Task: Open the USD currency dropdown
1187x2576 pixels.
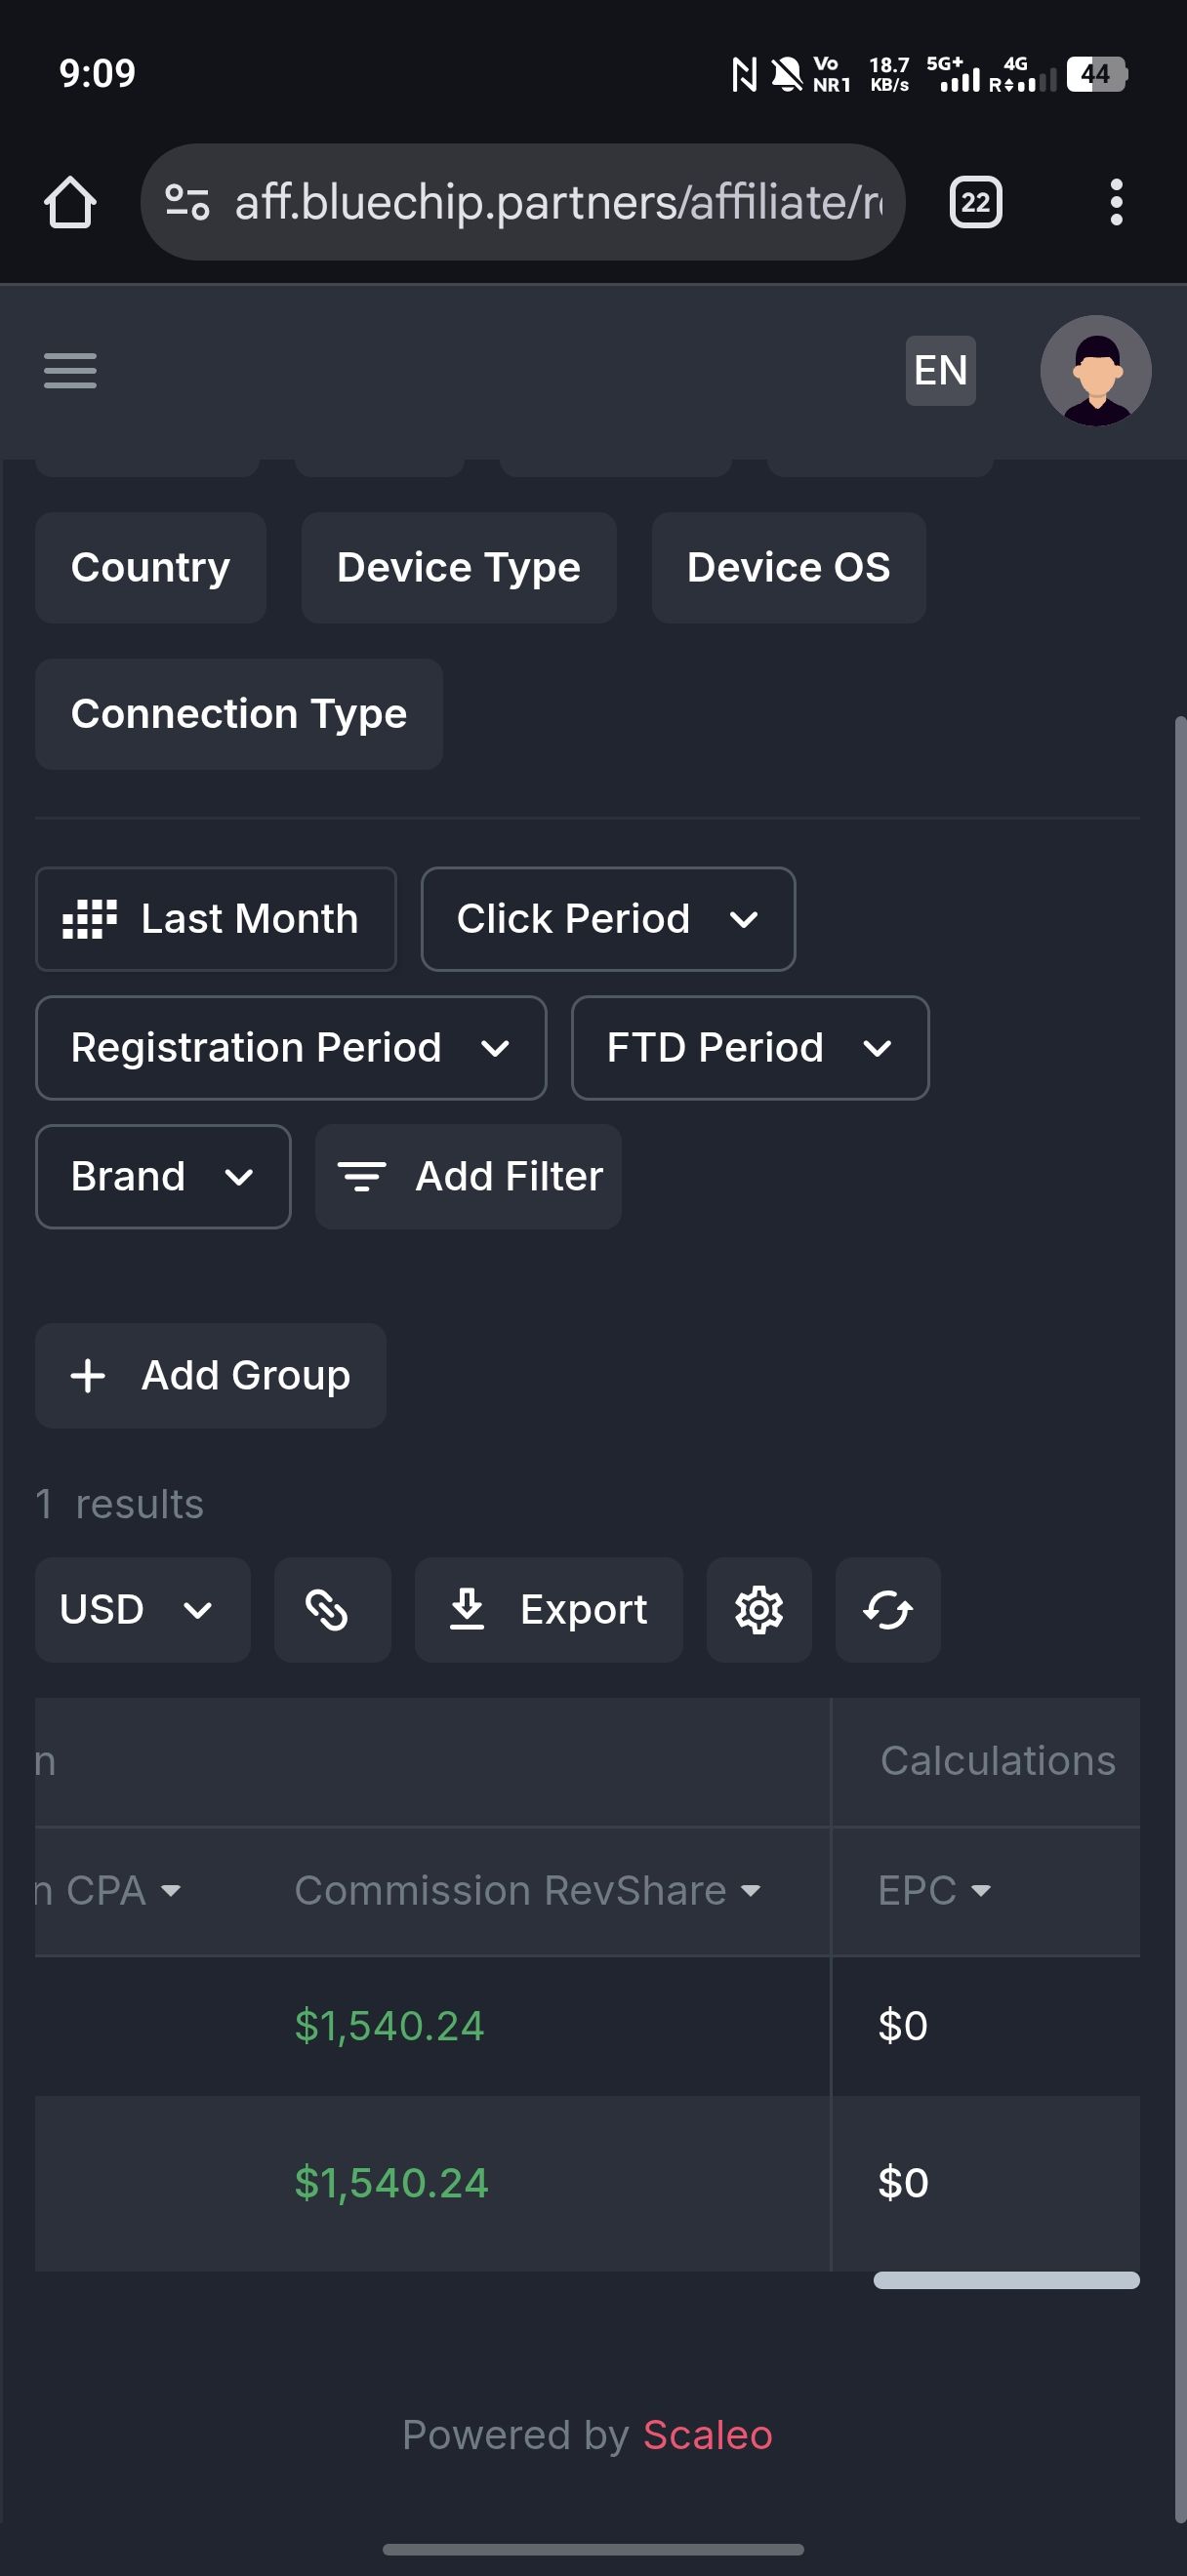Action: pyautogui.click(x=142, y=1609)
